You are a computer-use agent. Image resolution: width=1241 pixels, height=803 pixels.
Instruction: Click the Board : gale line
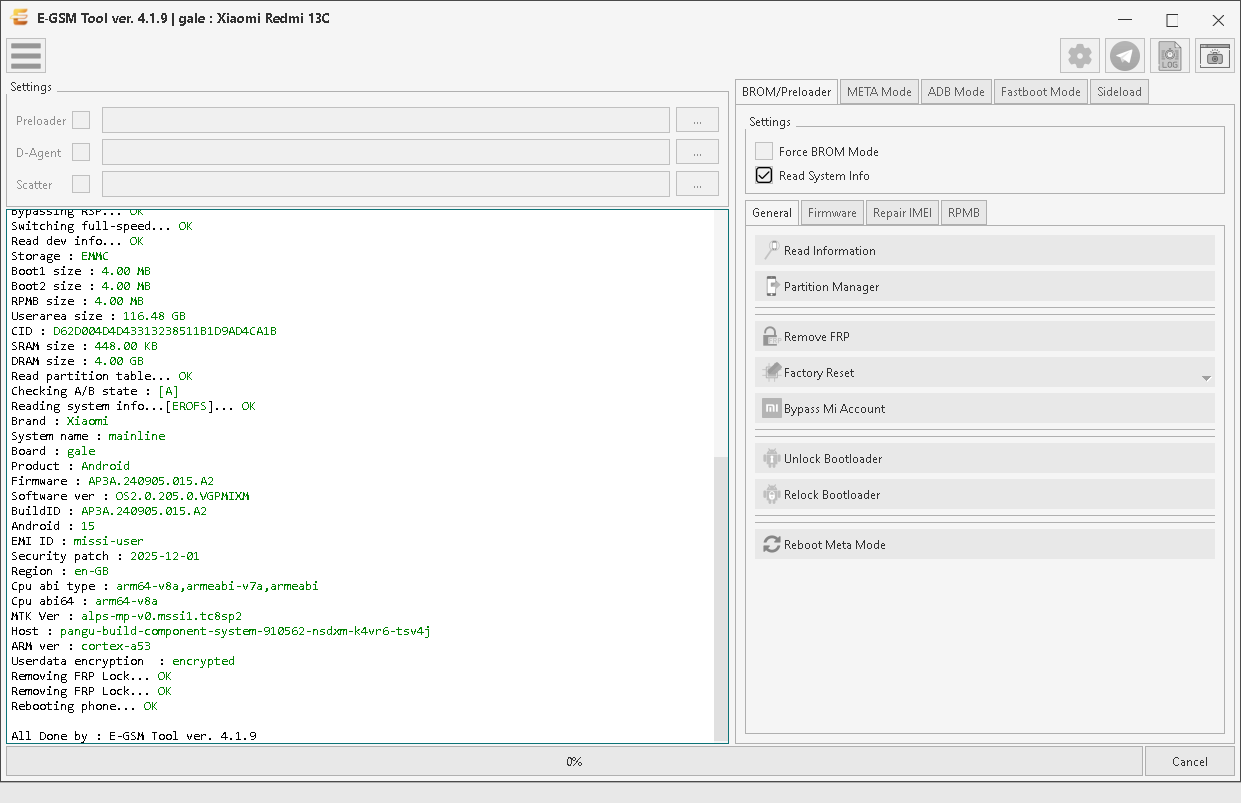[x=53, y=451]
